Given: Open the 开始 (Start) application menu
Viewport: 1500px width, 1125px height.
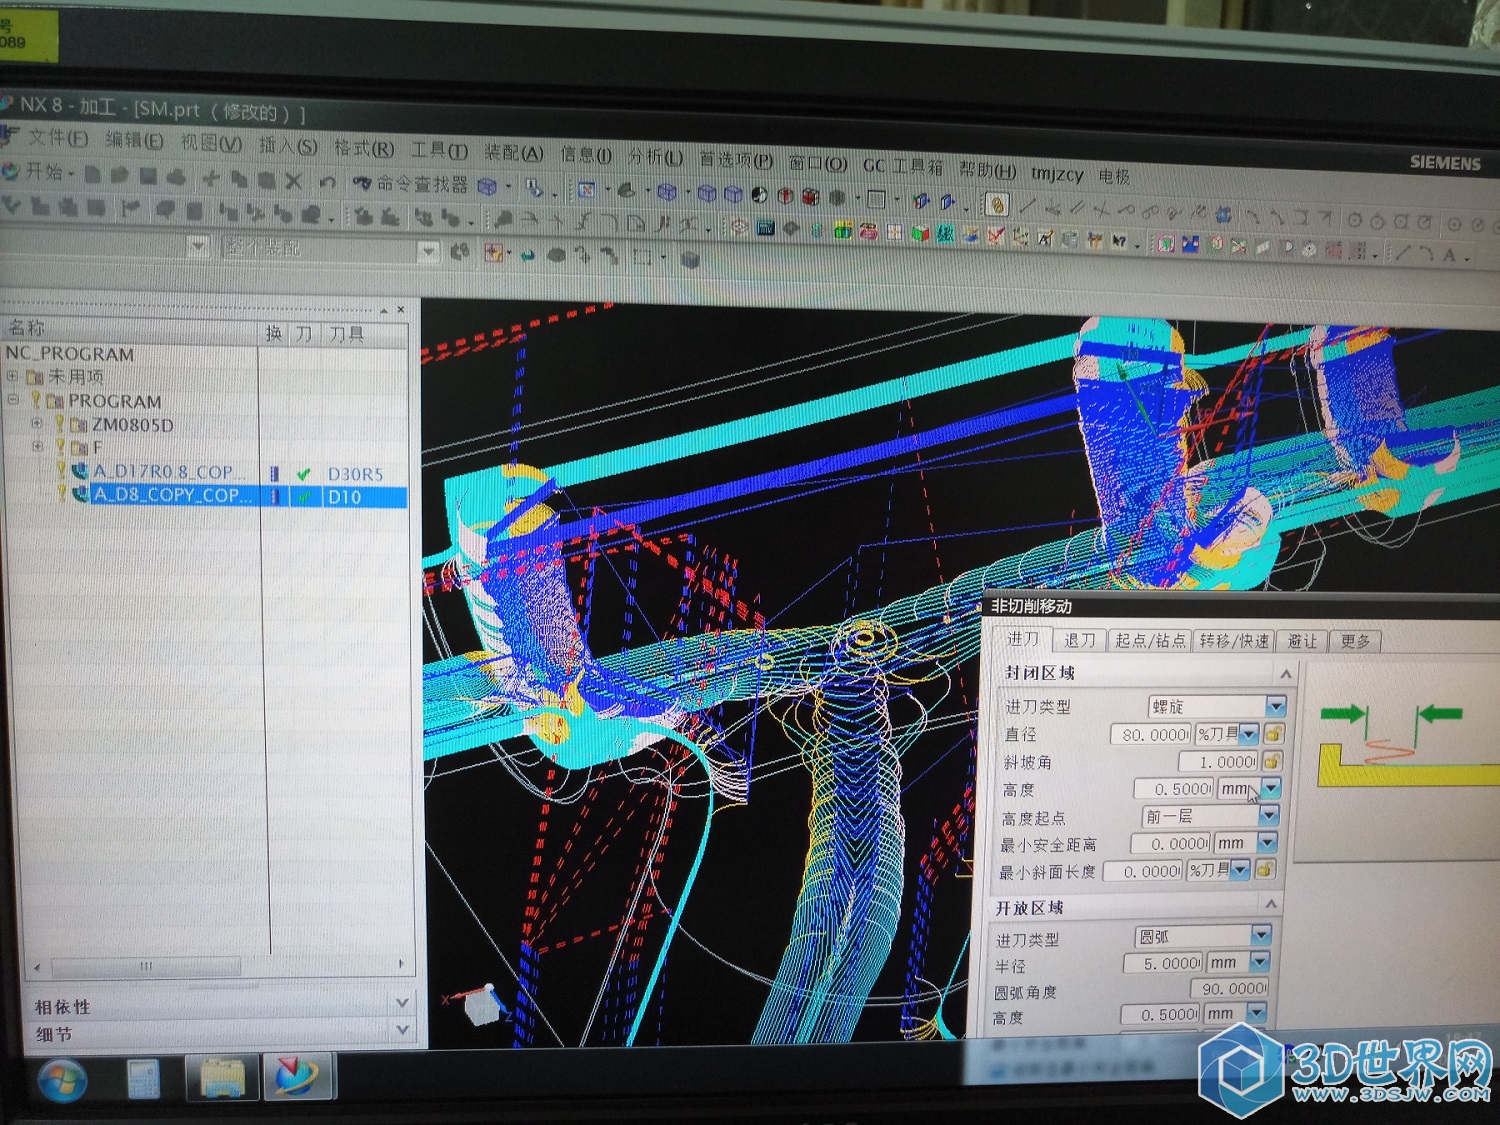Looking at the screenshot, I should point(38,171).
